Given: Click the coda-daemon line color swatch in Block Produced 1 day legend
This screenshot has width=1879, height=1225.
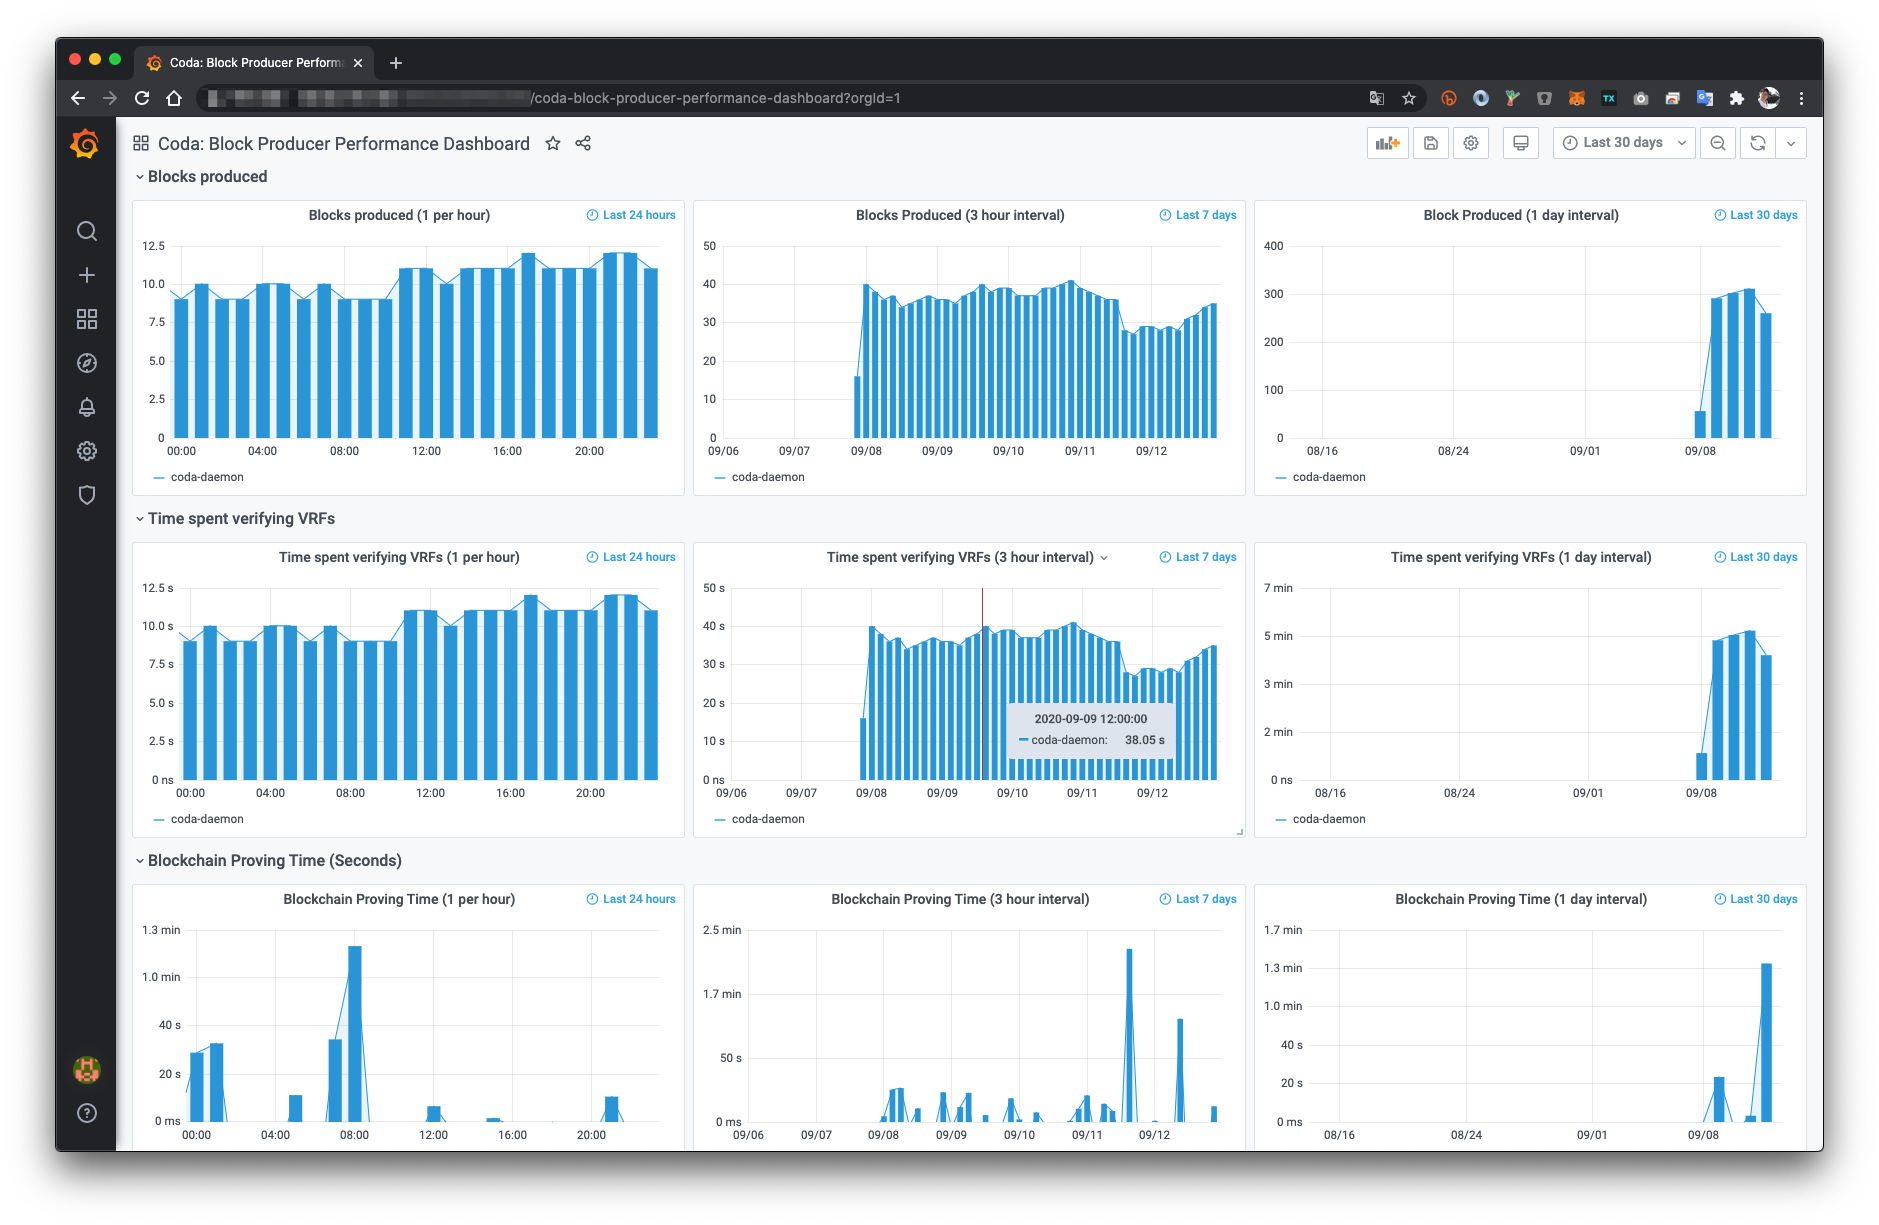Looking at the screenshot, I should pyautogui.click(x=1281, y=478).
